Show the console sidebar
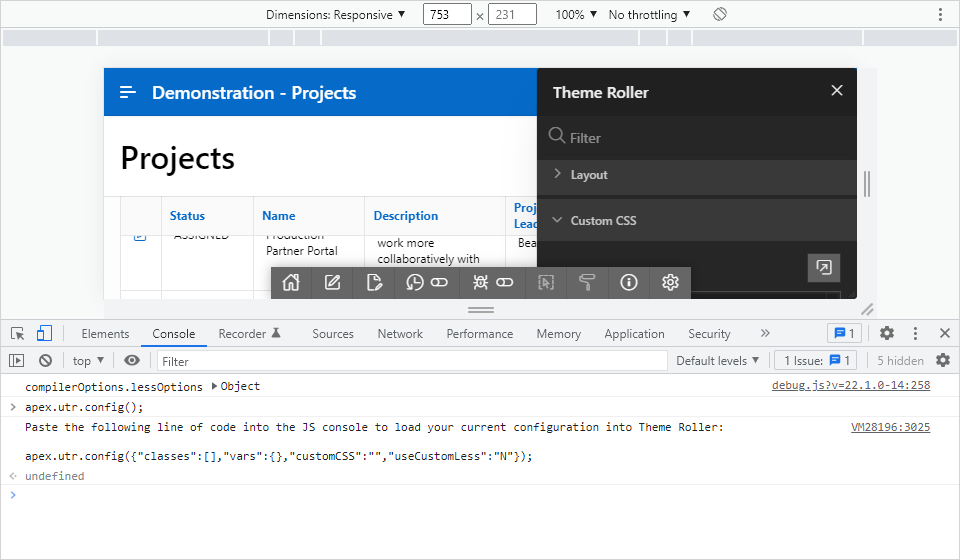Screen dimensions: 960x560 17,360
